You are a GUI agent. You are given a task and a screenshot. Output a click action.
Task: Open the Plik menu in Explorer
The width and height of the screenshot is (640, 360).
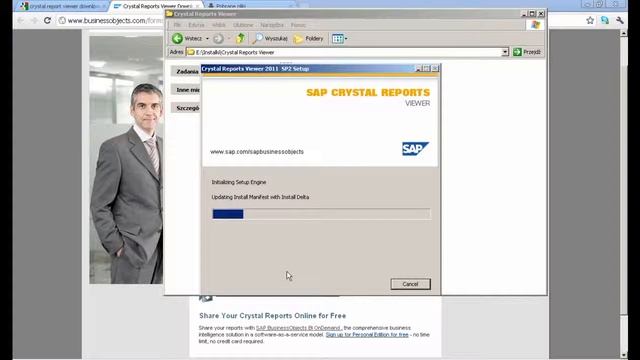tap(177, 25)
